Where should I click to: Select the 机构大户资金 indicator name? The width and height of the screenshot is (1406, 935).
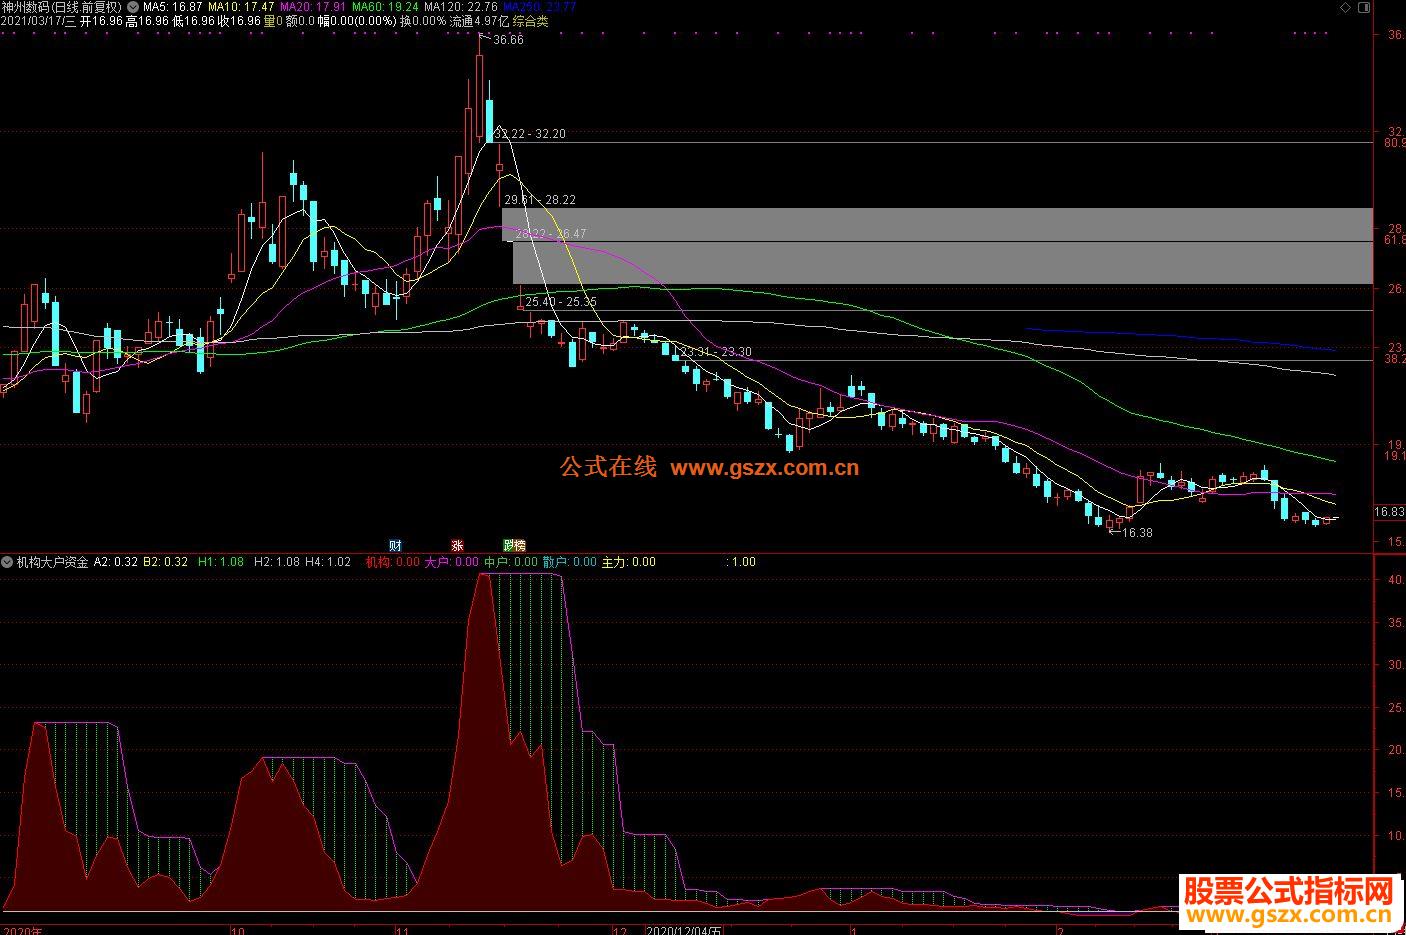[x=52, y=562]
